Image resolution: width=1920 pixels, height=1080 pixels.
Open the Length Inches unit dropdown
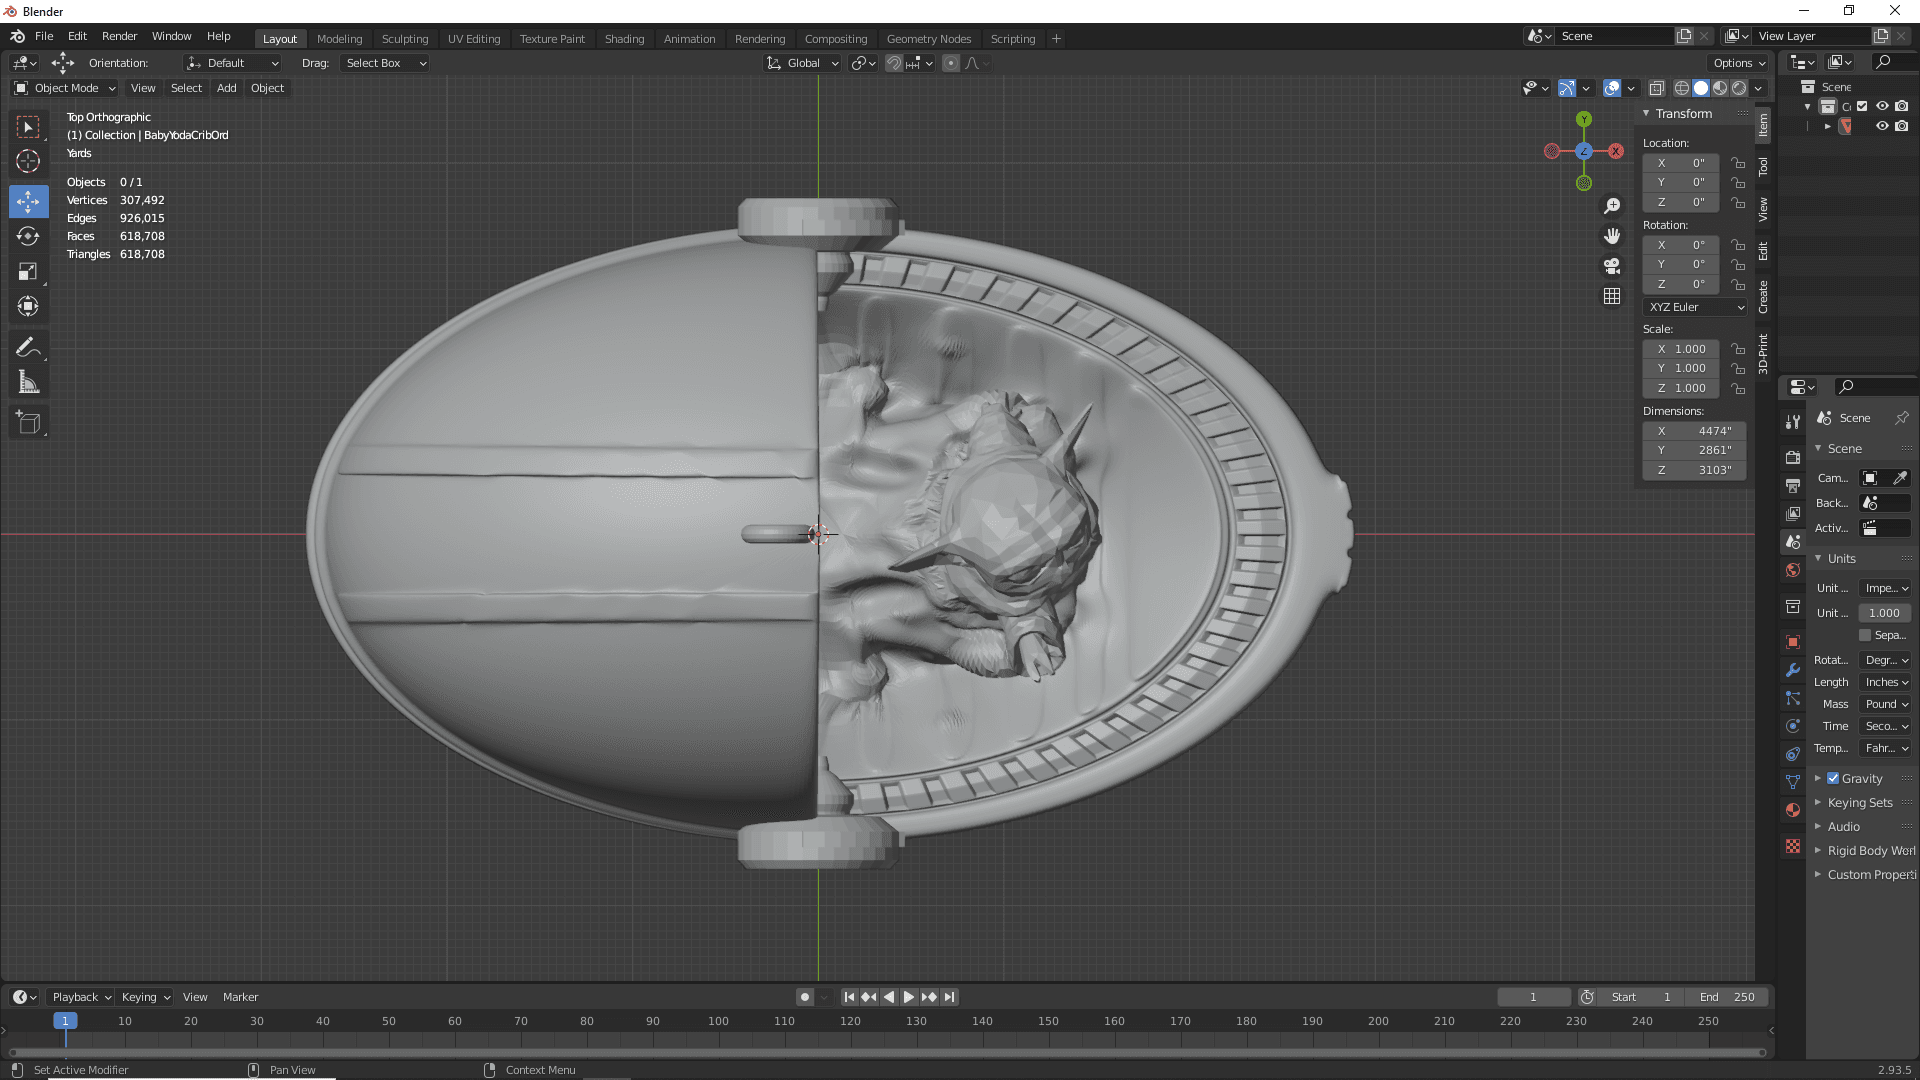(1886, 682)
